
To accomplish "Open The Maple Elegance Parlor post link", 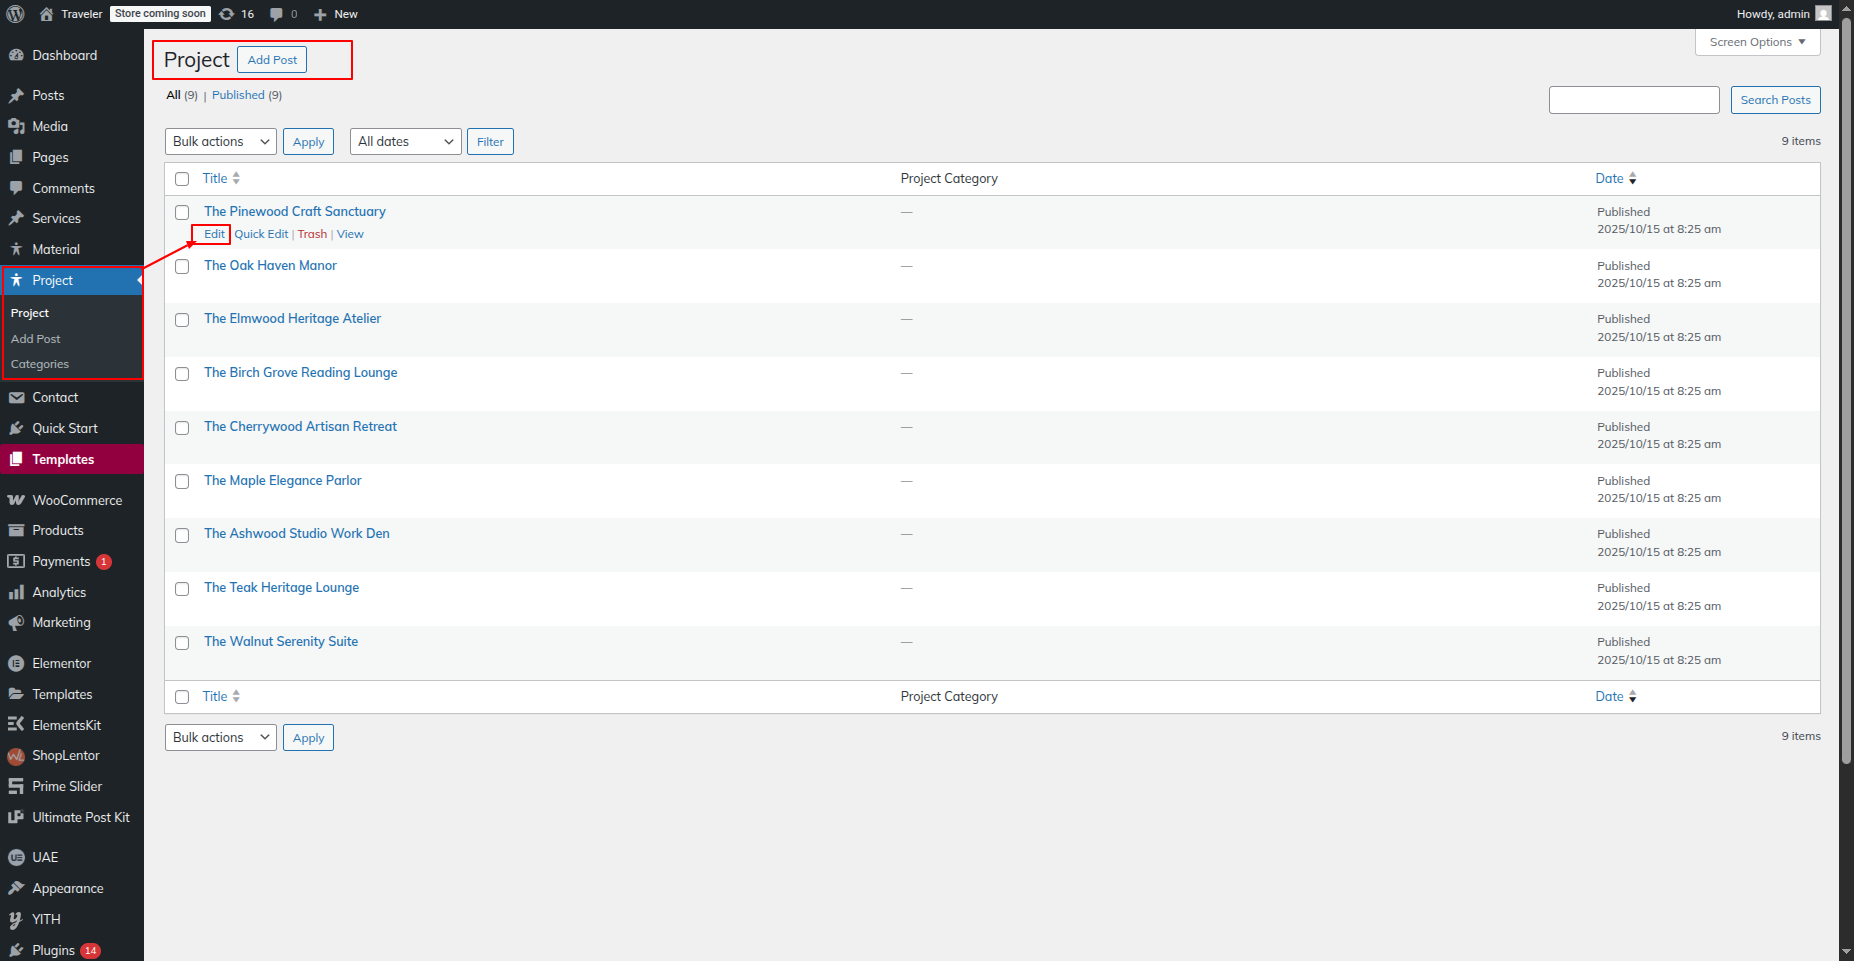I will tap(283, 481).
